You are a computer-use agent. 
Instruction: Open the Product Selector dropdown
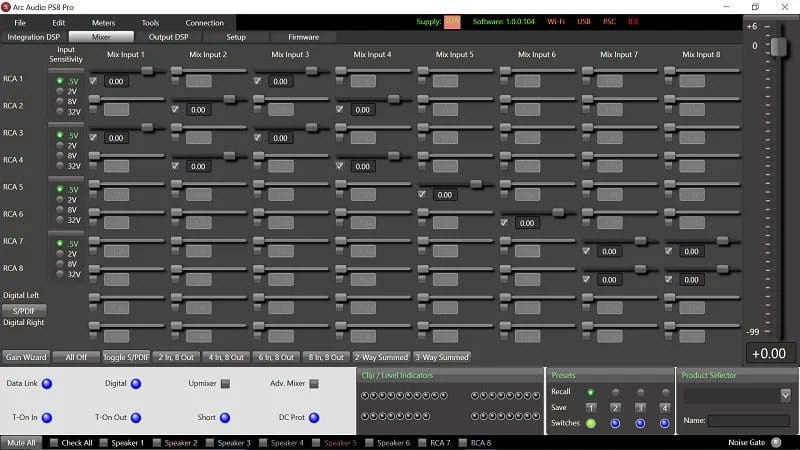pos(785,395)
